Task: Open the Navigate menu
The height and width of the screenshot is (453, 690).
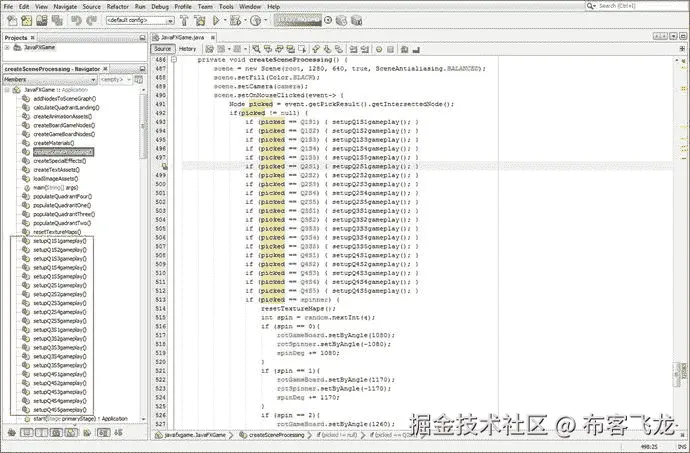Action: tap(65, 7)
